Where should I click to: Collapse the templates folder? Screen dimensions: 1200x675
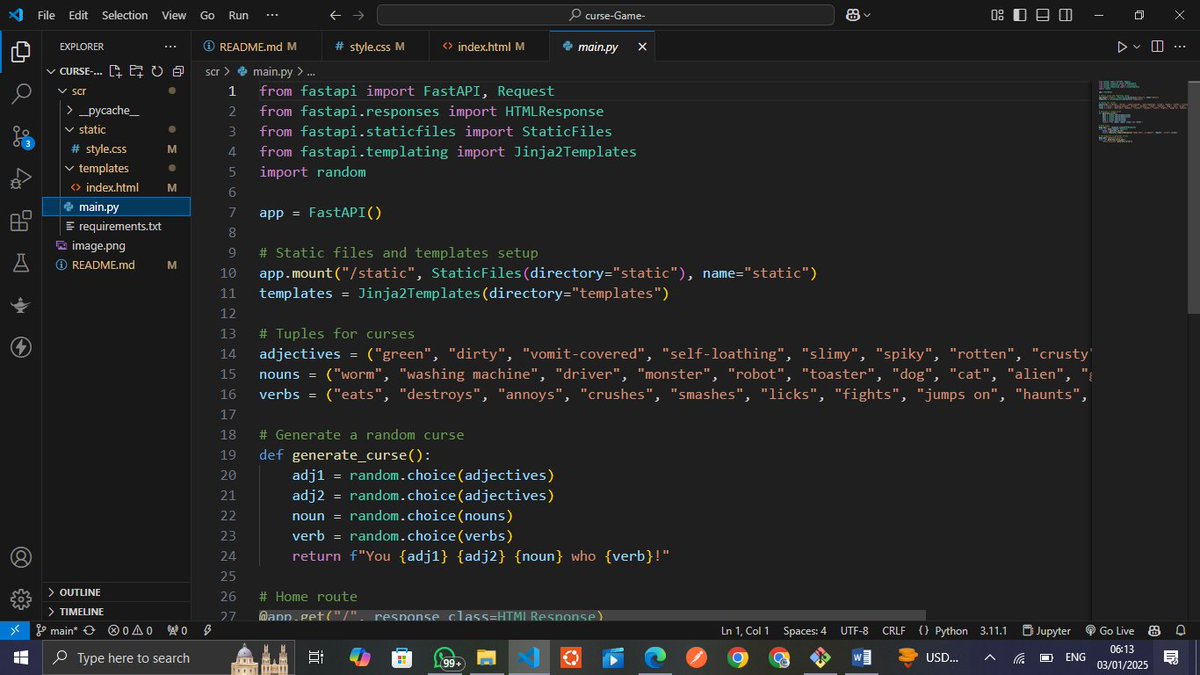coord(69,168)
